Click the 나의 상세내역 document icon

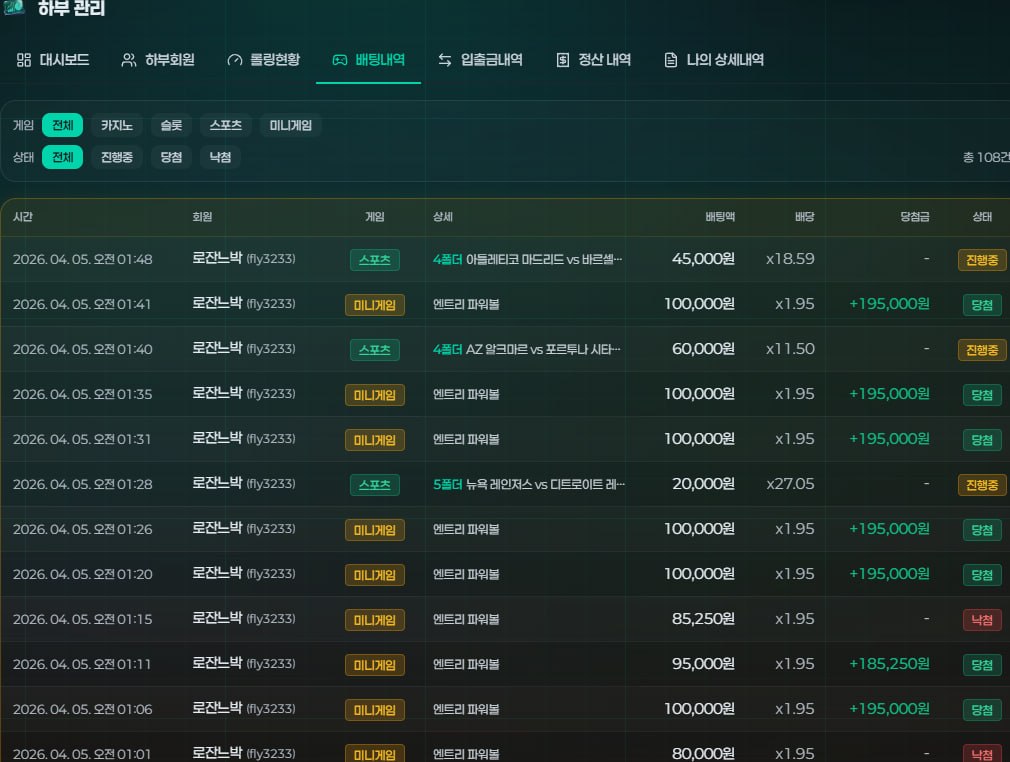coord(671,60)
